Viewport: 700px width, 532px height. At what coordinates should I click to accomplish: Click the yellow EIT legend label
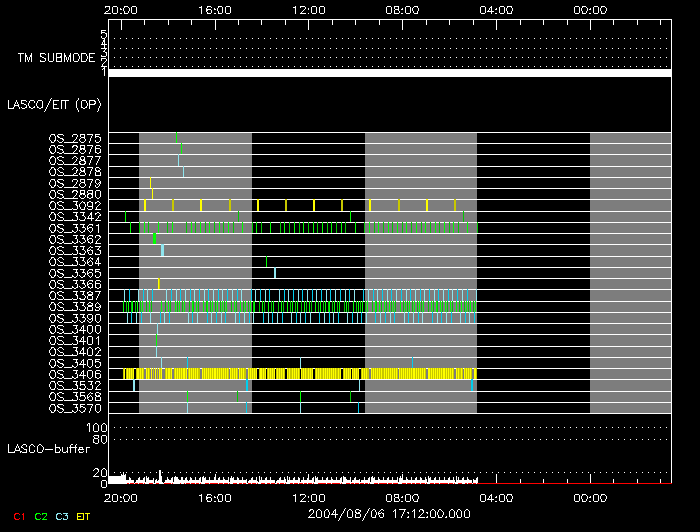click(83, 517)
